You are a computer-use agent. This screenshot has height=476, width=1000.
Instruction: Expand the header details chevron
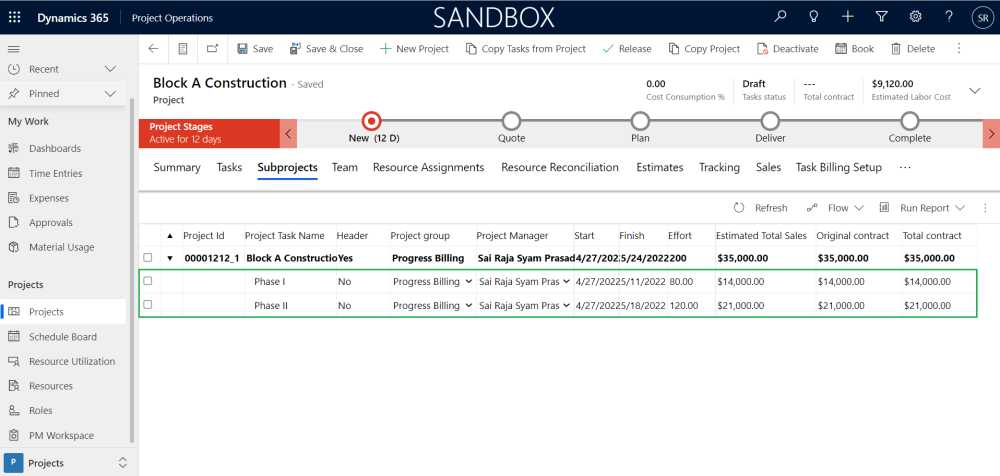(x=974, y=91)
